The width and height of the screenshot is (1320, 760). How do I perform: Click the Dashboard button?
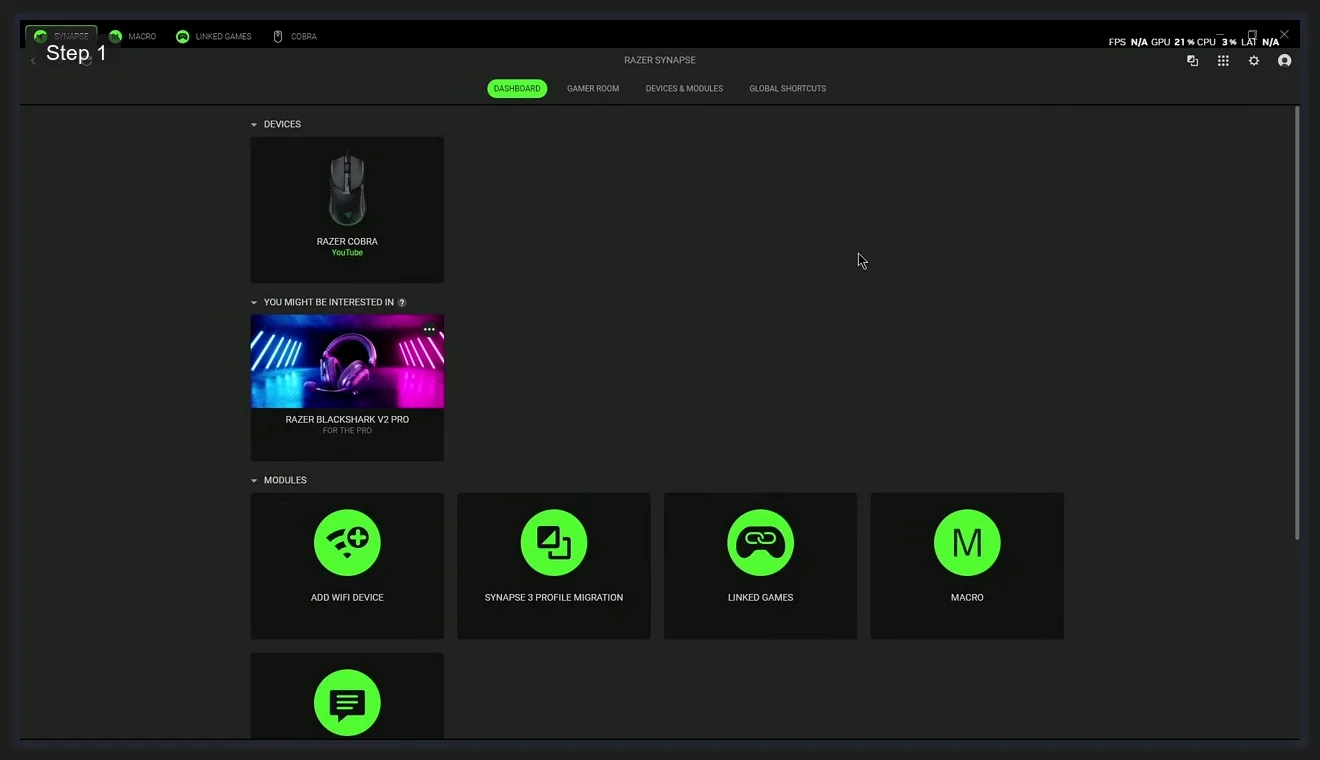pyautogui.click(x=516, y=88)
